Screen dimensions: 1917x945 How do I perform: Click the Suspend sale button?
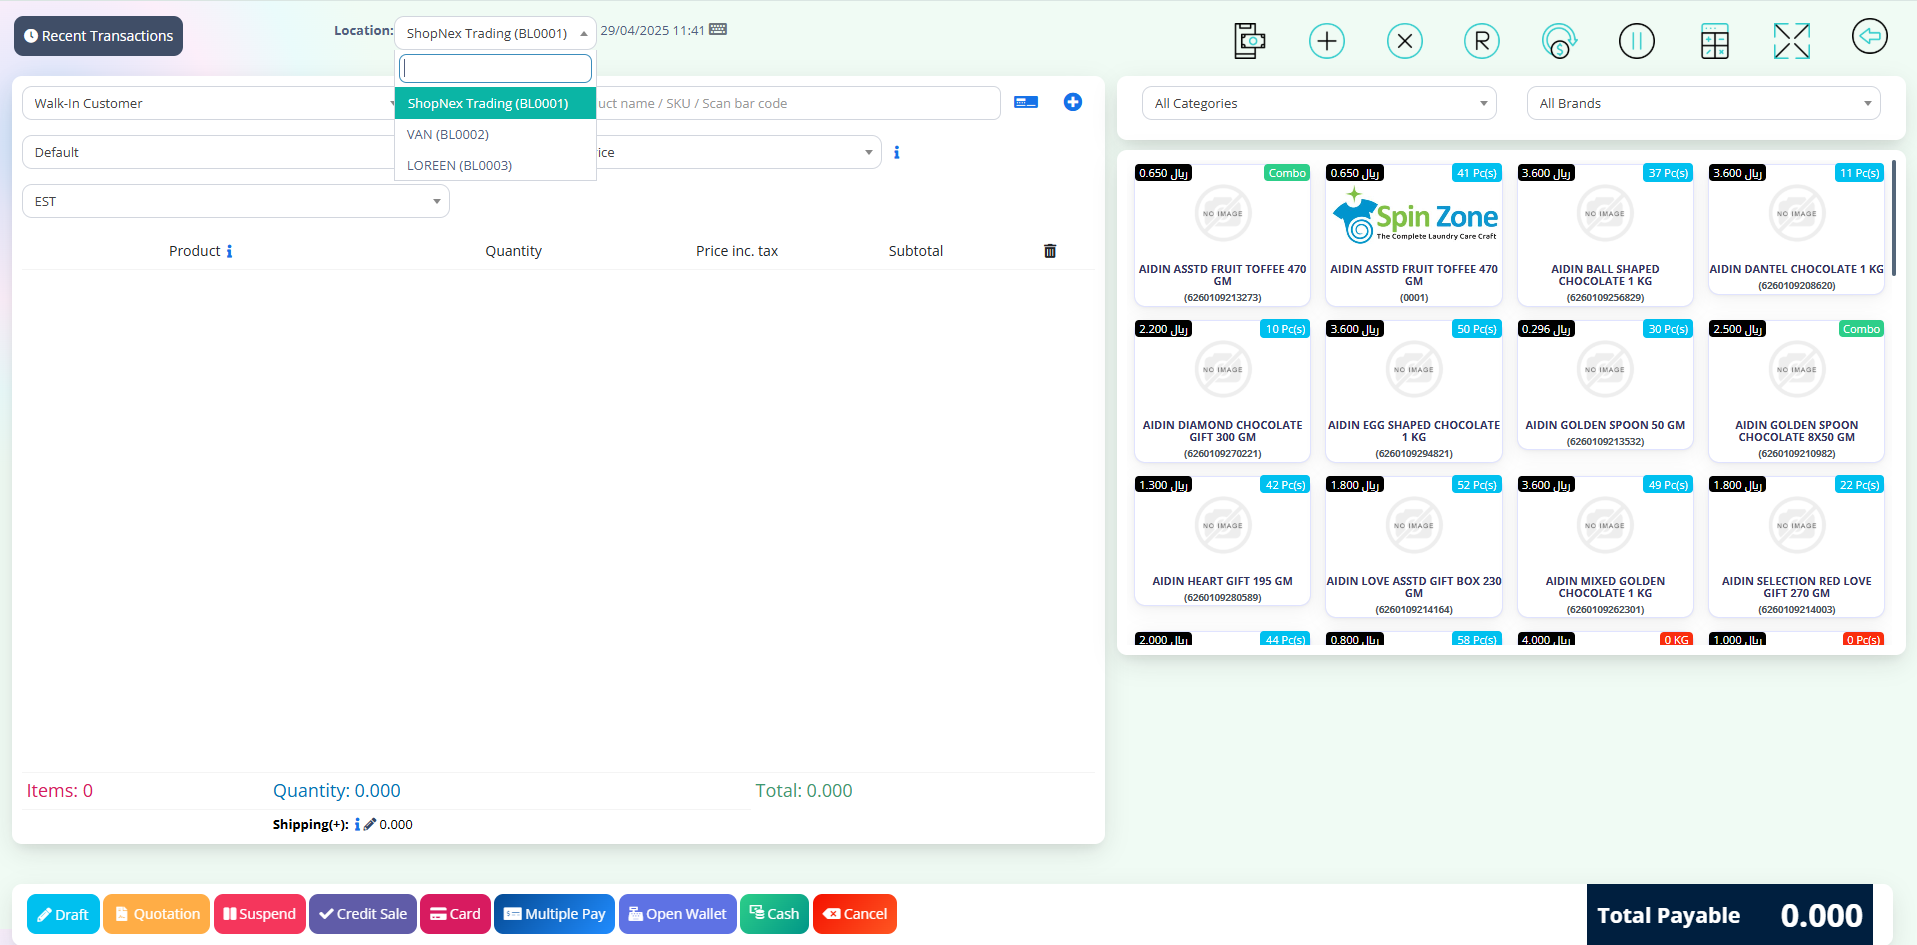pos(259,914)
